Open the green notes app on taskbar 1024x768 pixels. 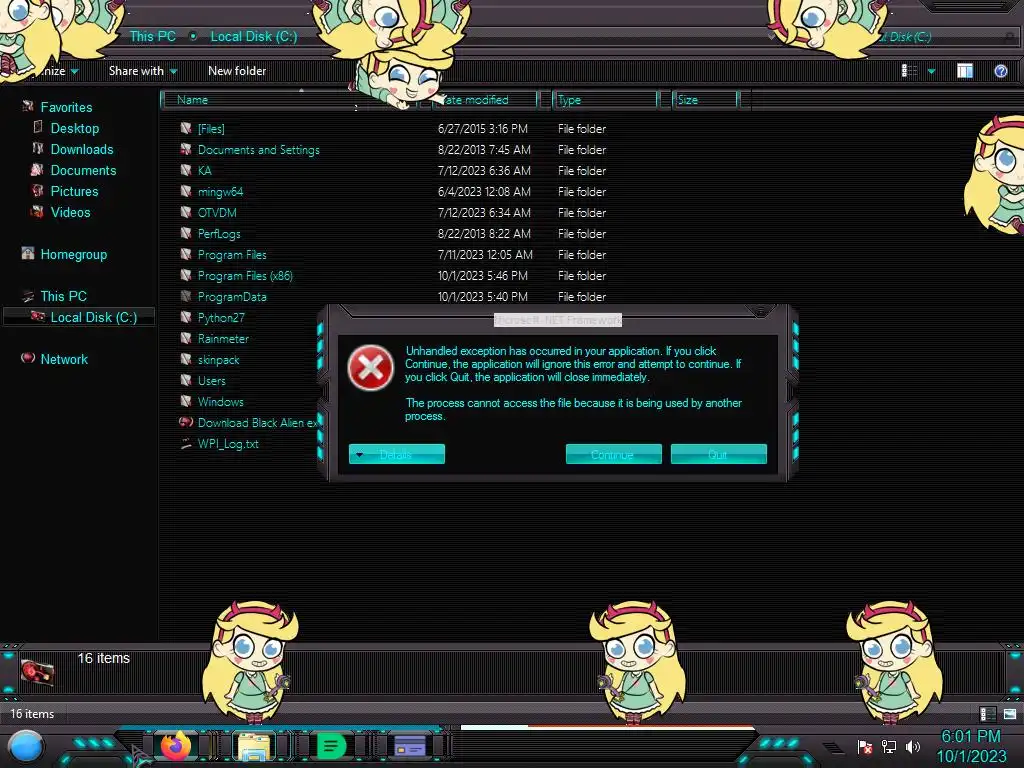pos(331,746)
